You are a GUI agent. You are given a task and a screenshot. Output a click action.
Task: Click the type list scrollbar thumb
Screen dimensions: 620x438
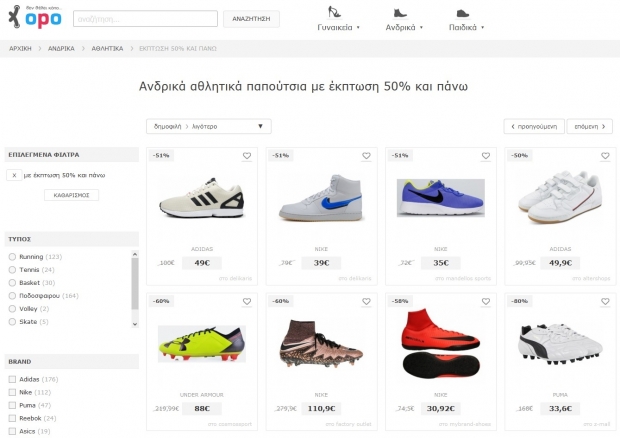[135, 284]
